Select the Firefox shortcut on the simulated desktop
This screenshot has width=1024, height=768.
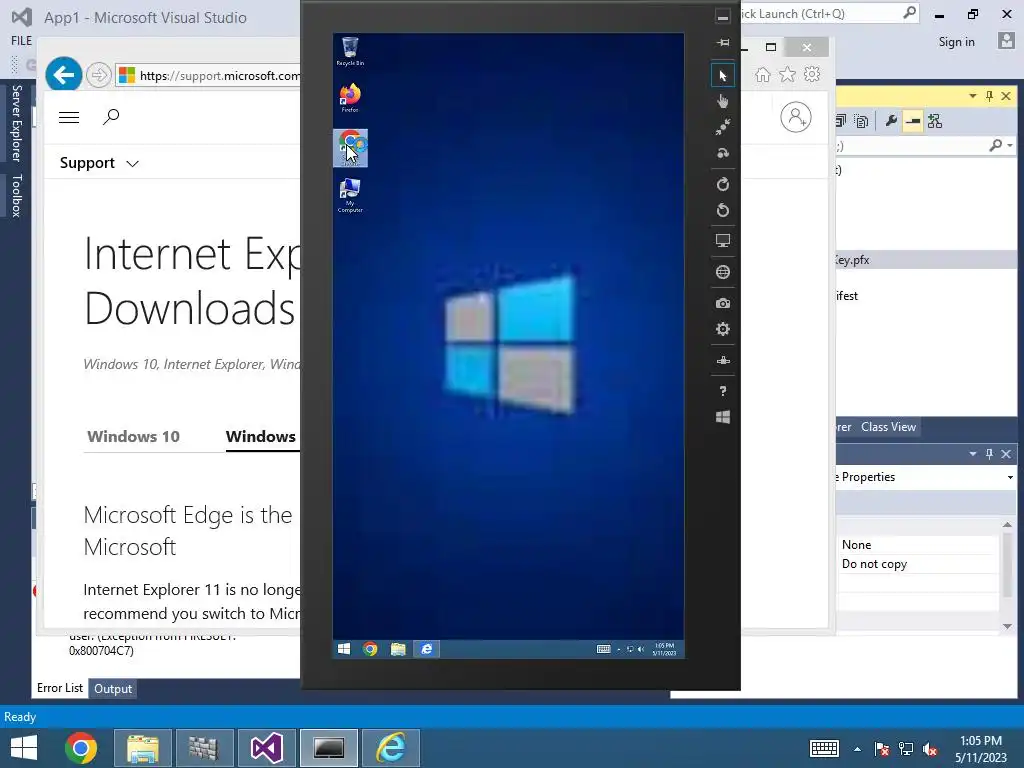point(350,98)
